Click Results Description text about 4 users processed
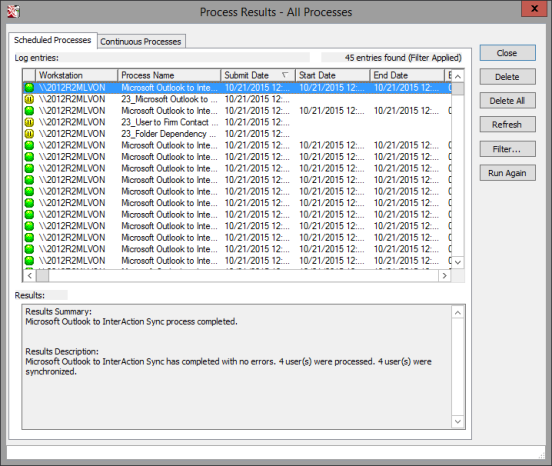This screenshot has height=466, width=552. (x=228, y=366)
